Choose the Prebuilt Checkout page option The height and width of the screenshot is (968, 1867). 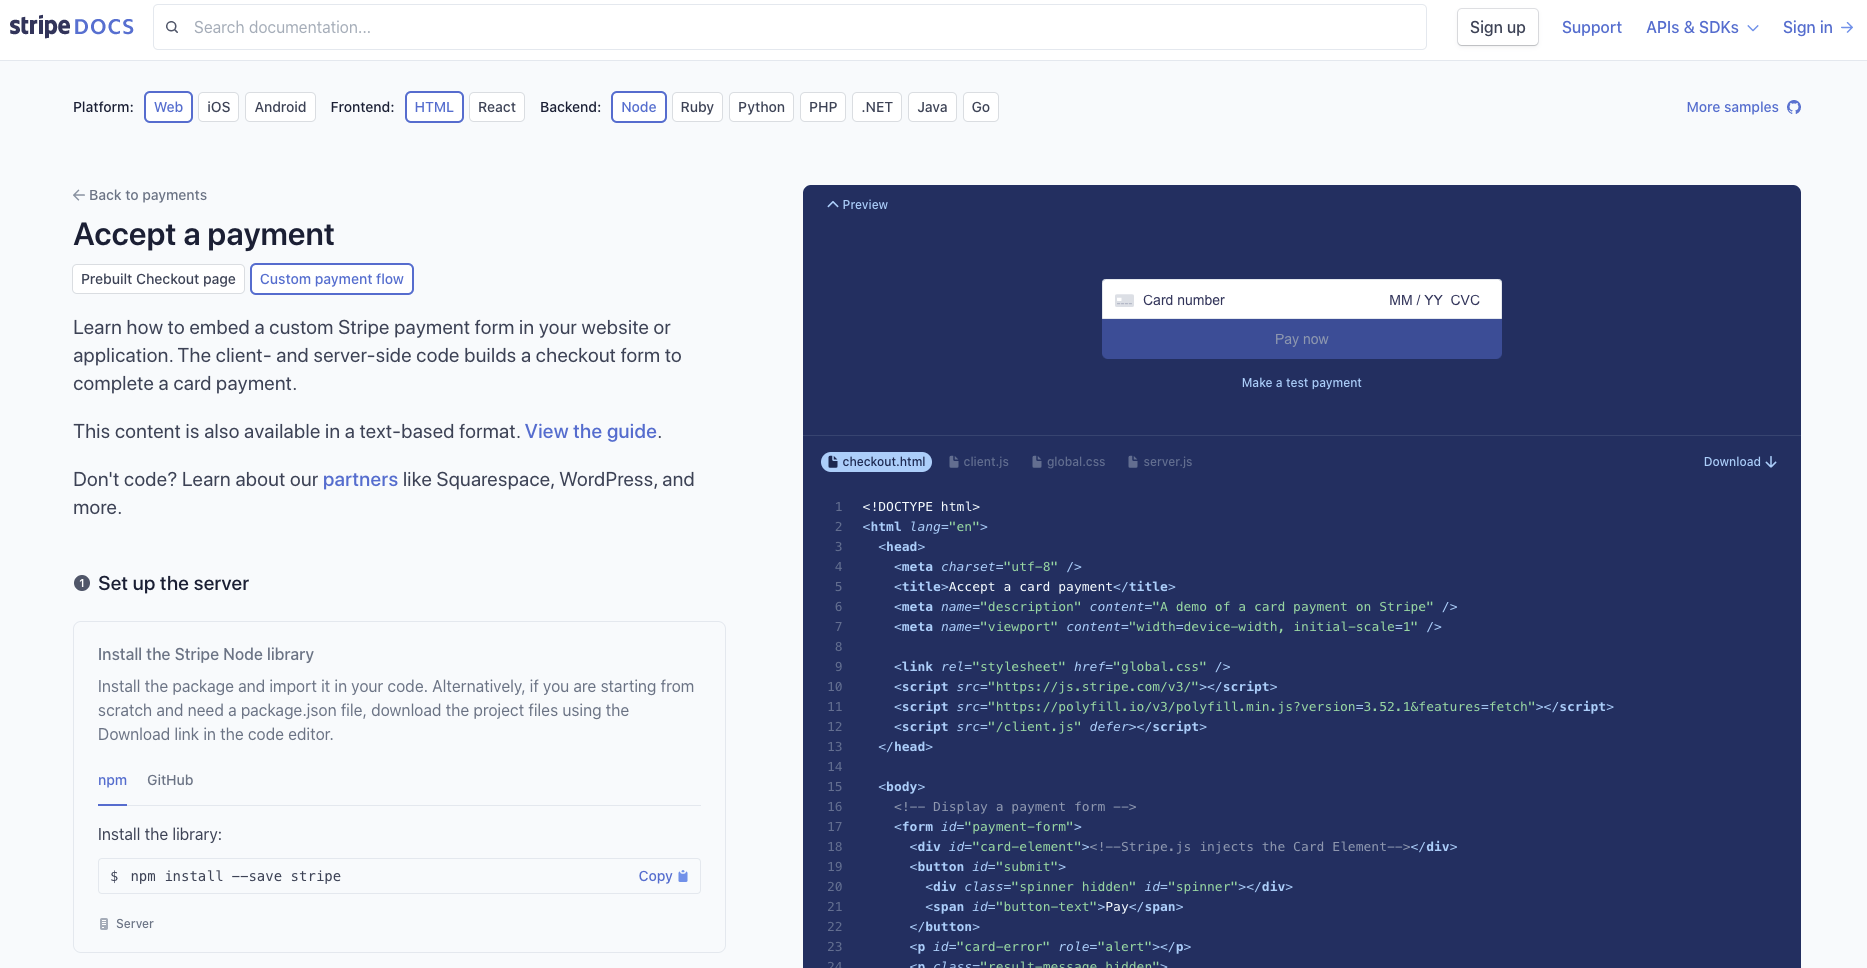click(x=158, y=279)
